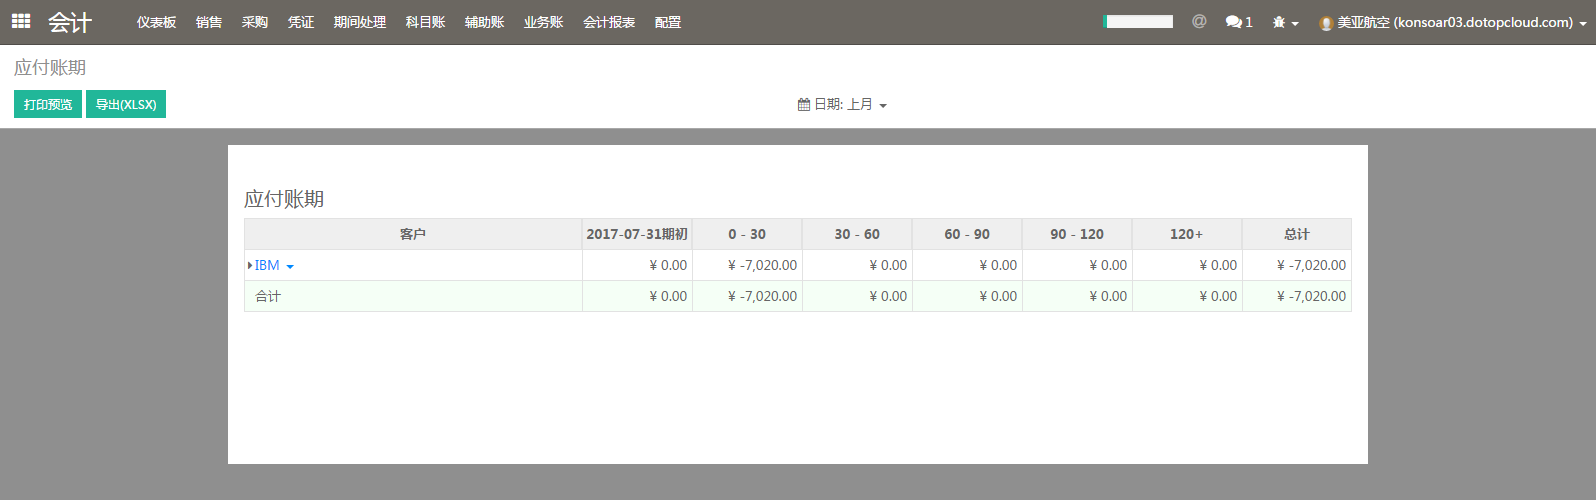Open the 美亚航空 user account dropdown

1453,22
